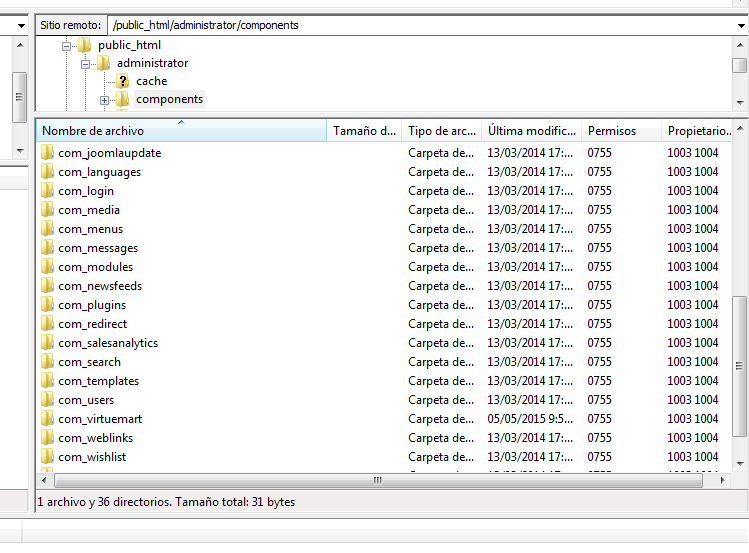The height and width of the screenshot is (553, 749).
Task: Click the local pane scrollbar thumb
Action: coord(20,97)
